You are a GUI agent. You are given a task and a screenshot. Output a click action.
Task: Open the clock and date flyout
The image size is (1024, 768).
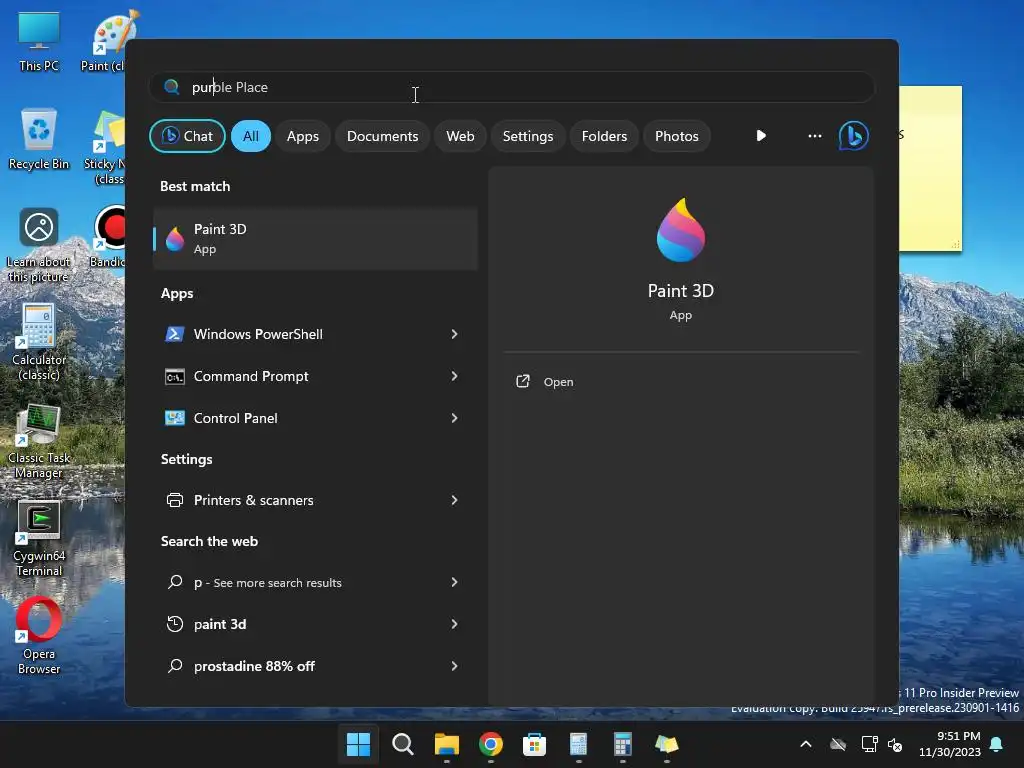click(x=950, y=744)
